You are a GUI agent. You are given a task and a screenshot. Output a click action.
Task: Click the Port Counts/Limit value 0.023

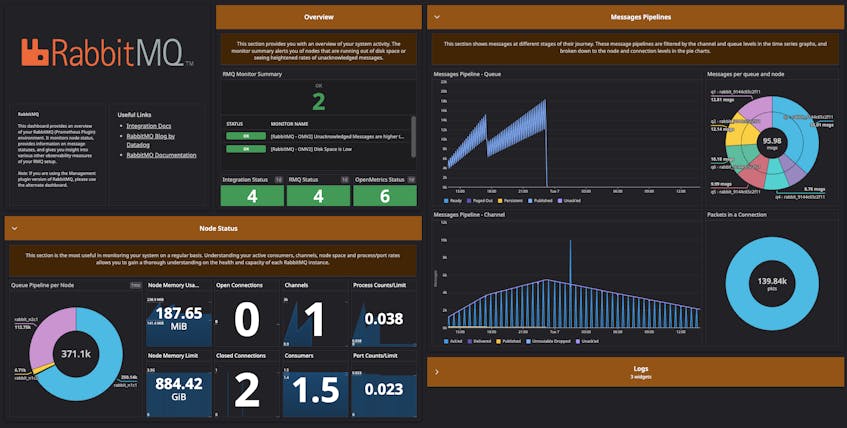[384, 389]
